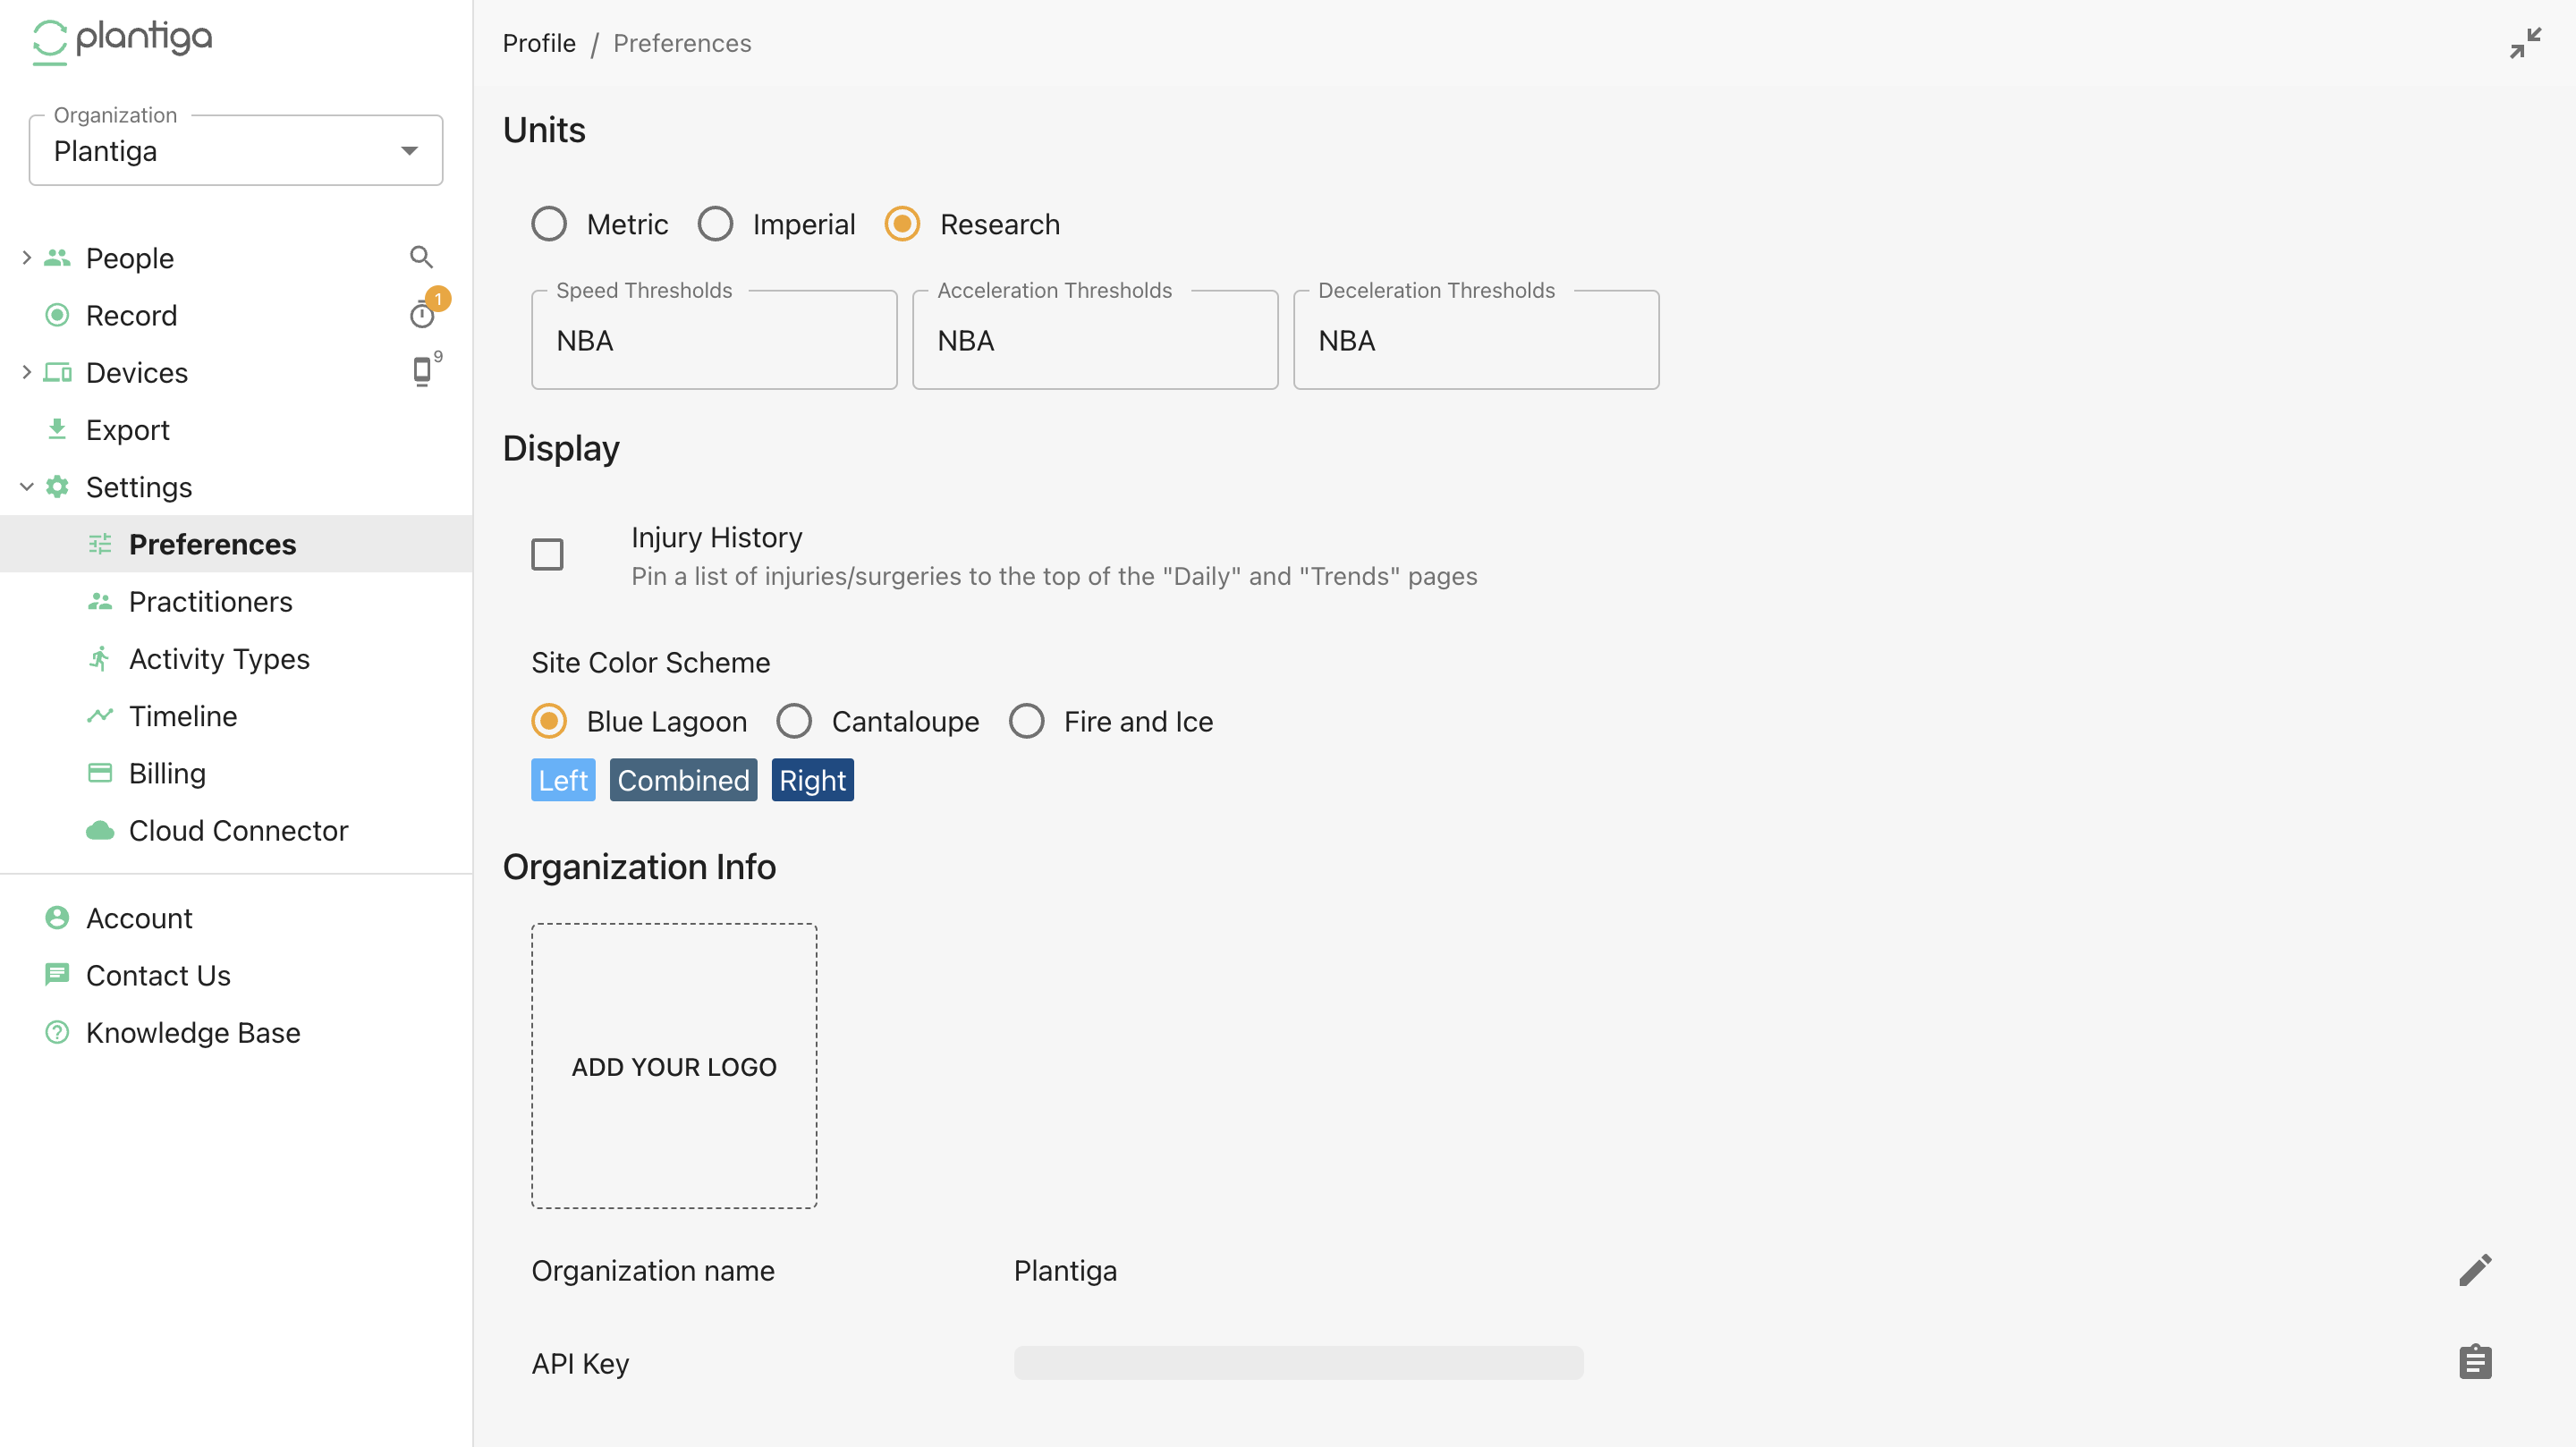Open Cloud Connector settings page
The image size is (2576, 1447).
tap(238, 830)
